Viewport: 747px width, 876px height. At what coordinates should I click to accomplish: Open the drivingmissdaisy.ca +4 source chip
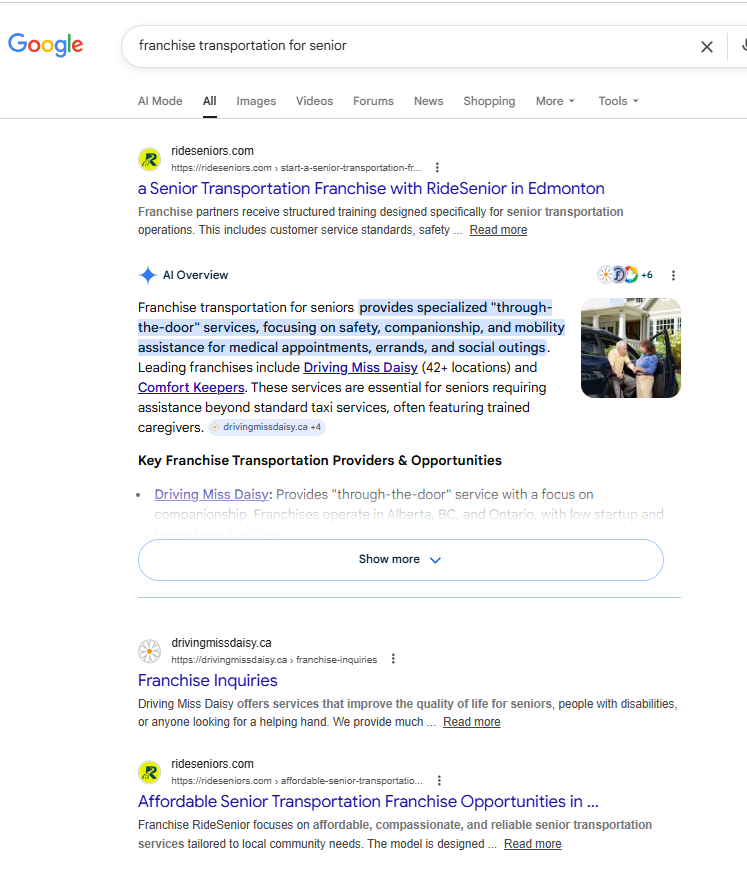tap(267, 427)
